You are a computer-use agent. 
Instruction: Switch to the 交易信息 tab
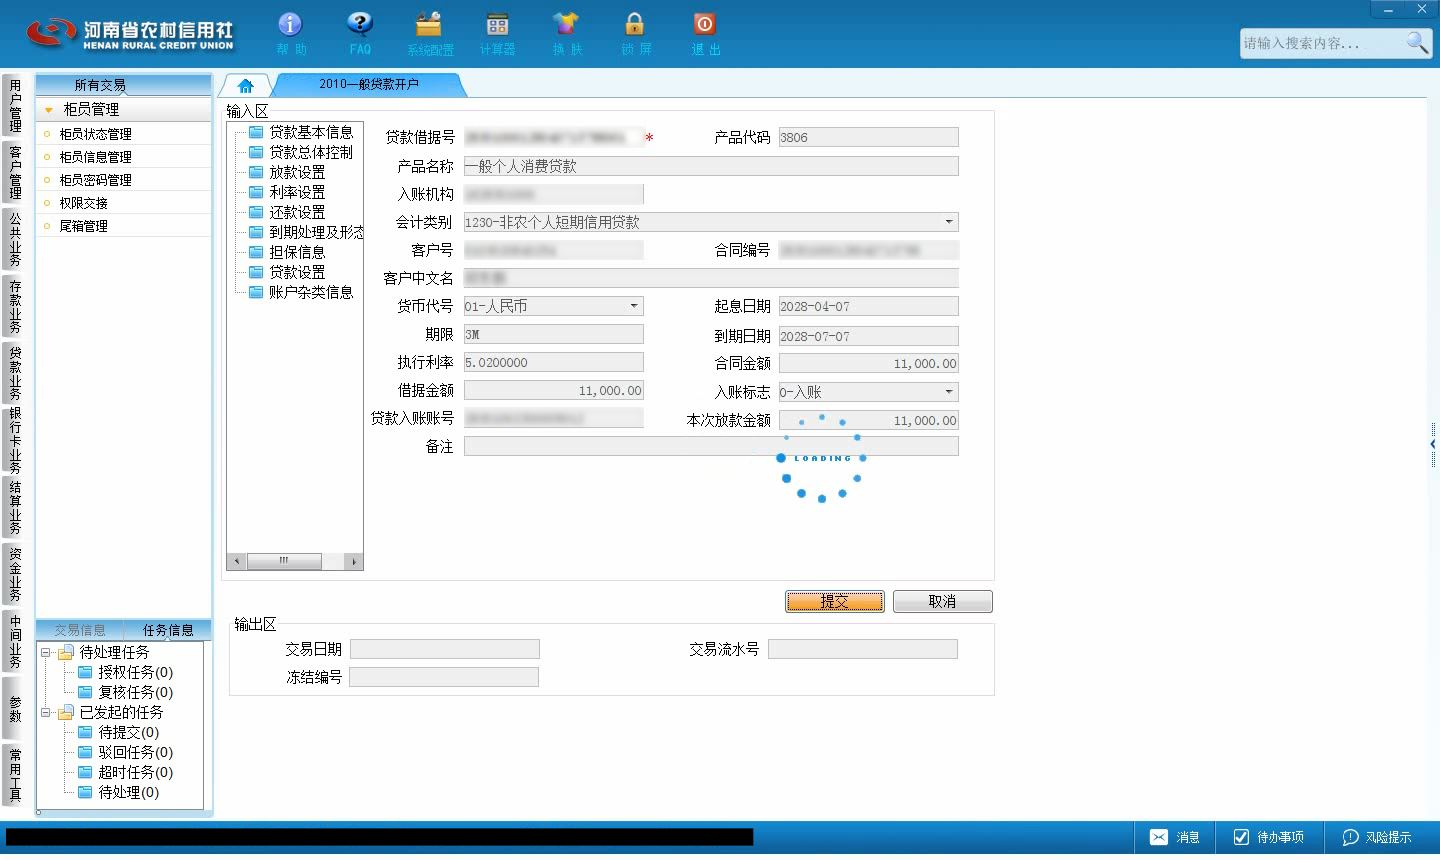click(x=80, y=630)
